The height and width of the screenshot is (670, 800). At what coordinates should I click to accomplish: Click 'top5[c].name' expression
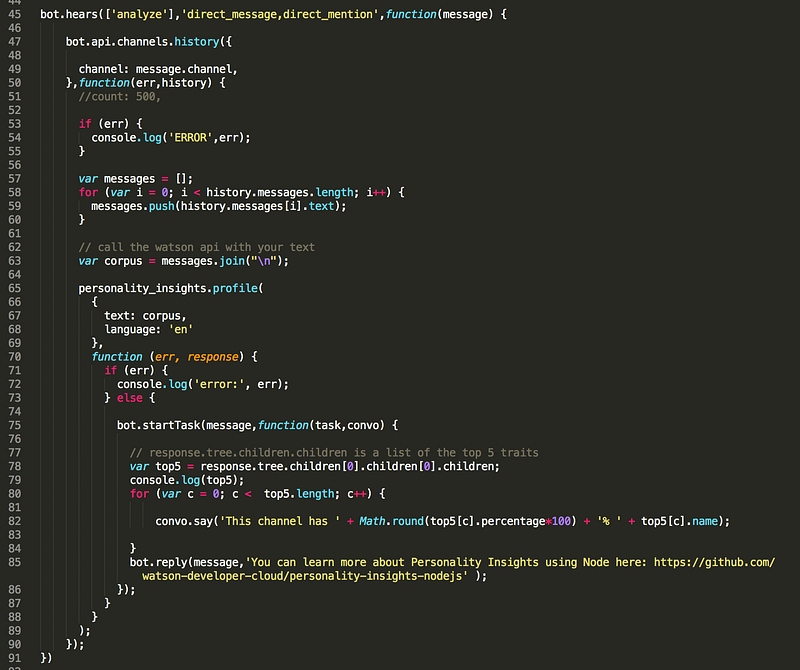(x=679, y=521)
